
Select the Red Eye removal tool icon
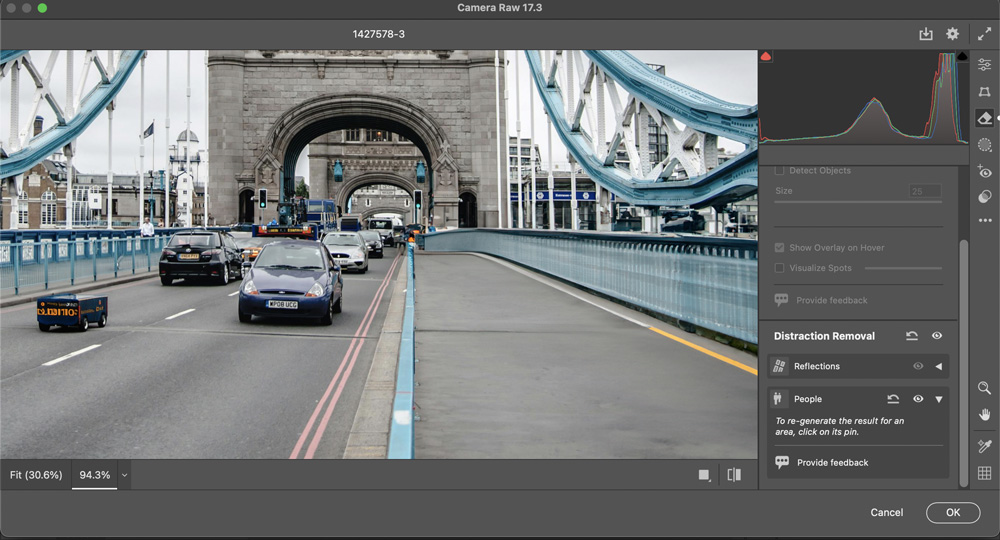coord(984,171)
